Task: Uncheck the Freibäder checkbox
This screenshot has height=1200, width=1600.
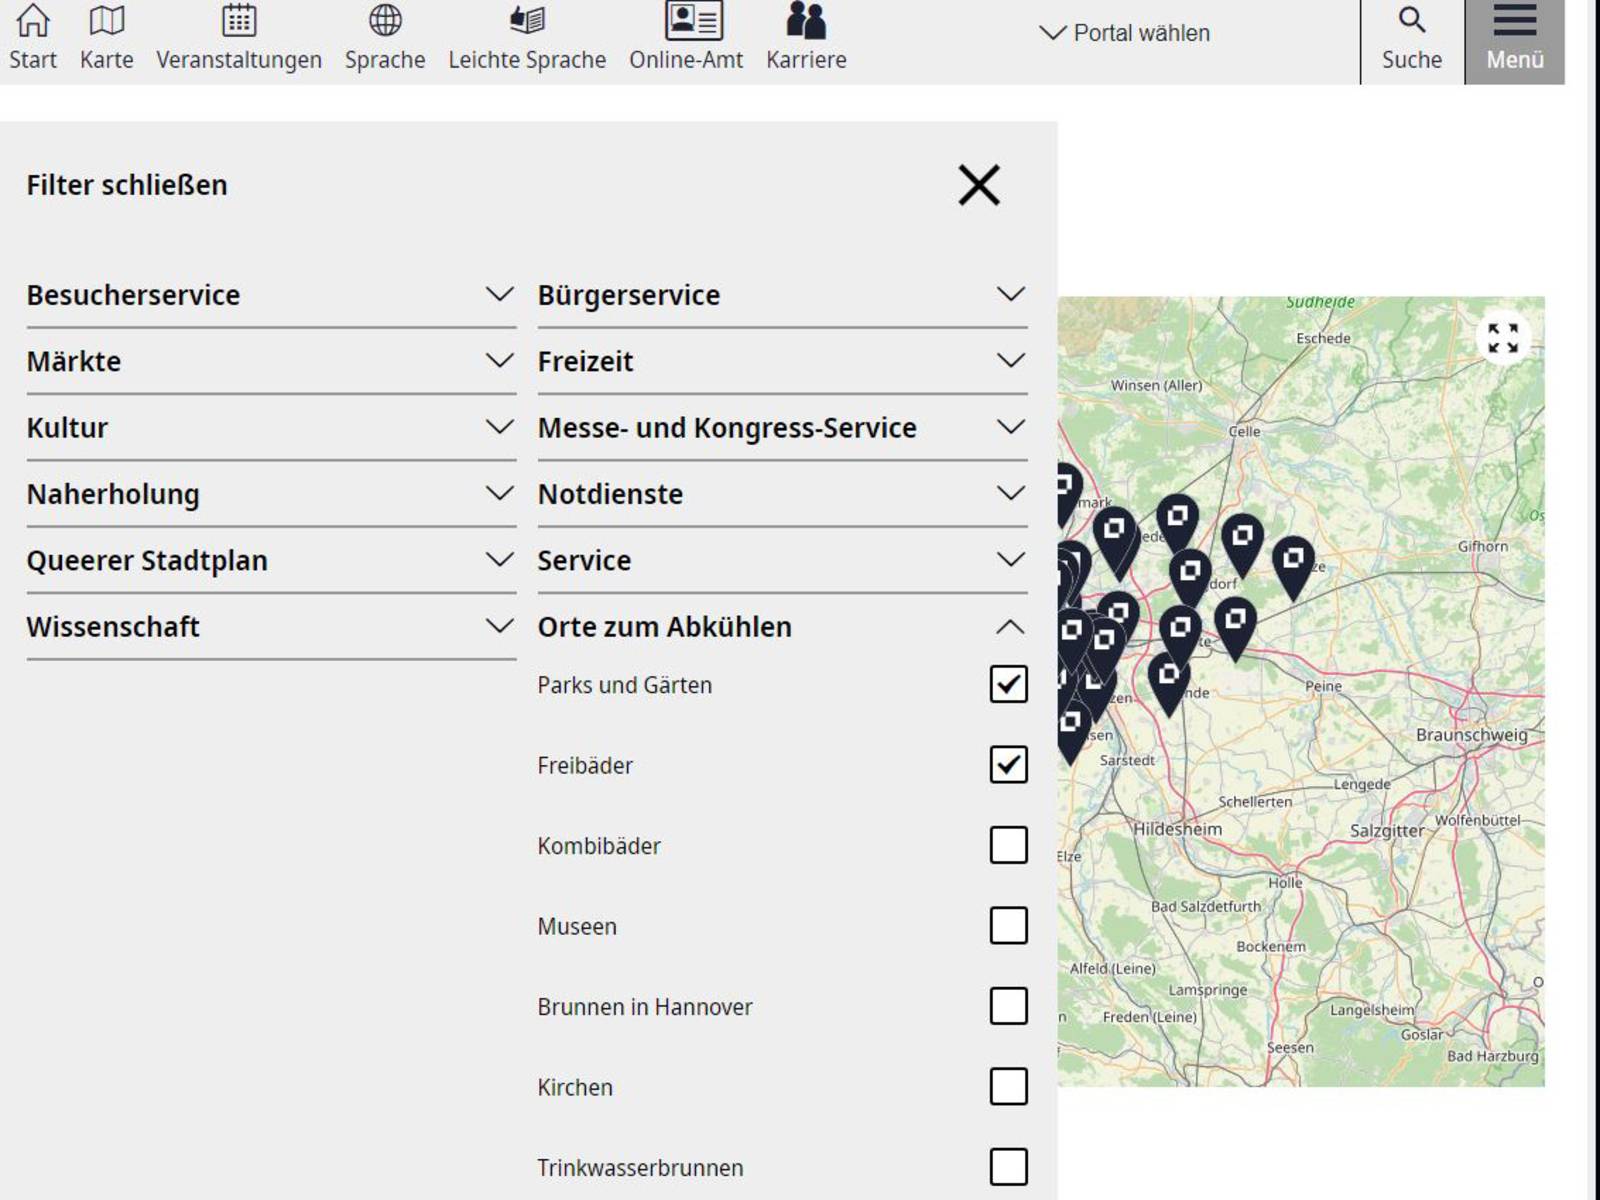Action: click(1008, 765)
